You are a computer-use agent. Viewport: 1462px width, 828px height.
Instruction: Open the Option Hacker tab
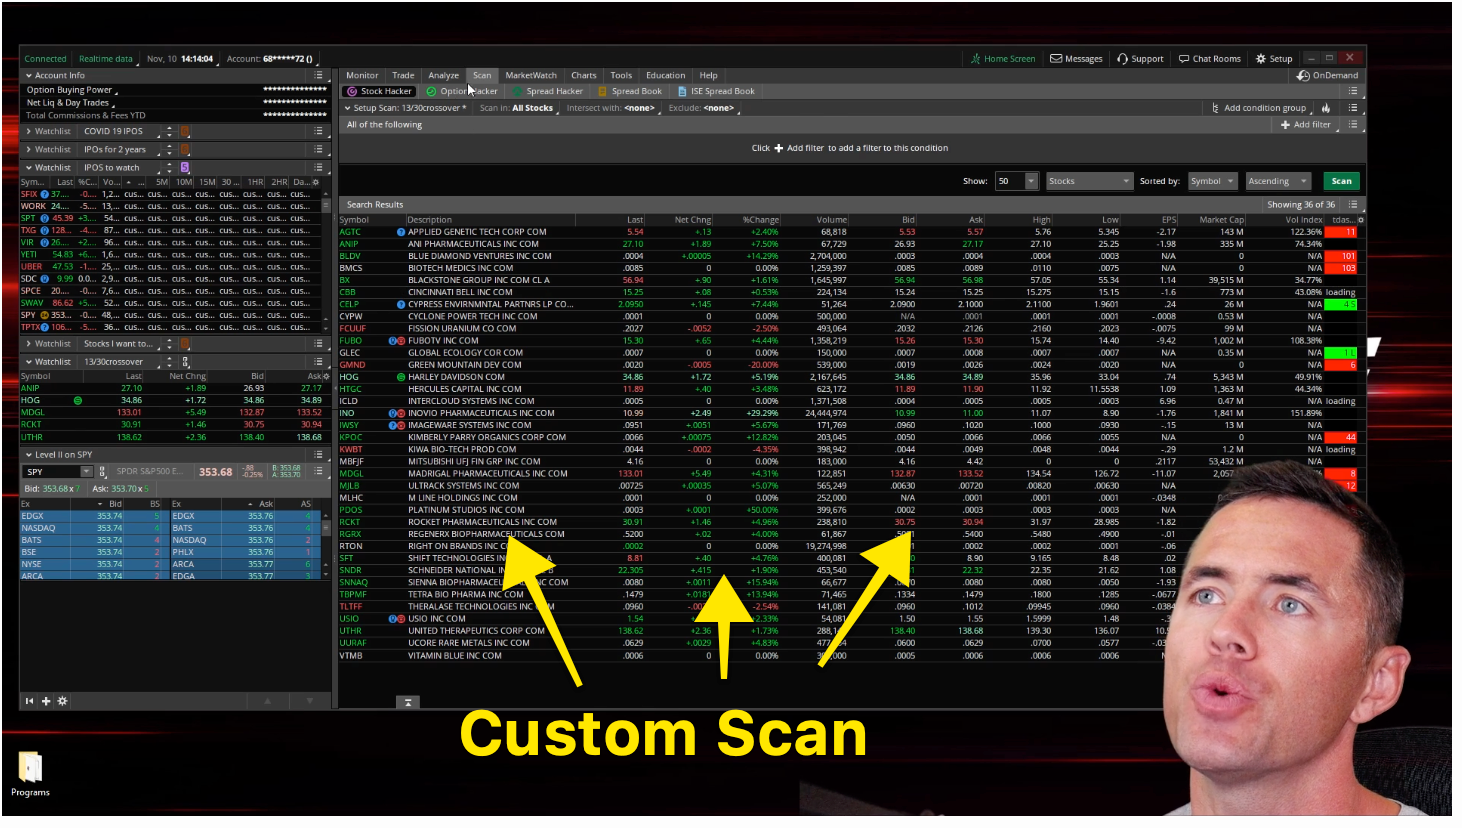coord(462,91)
